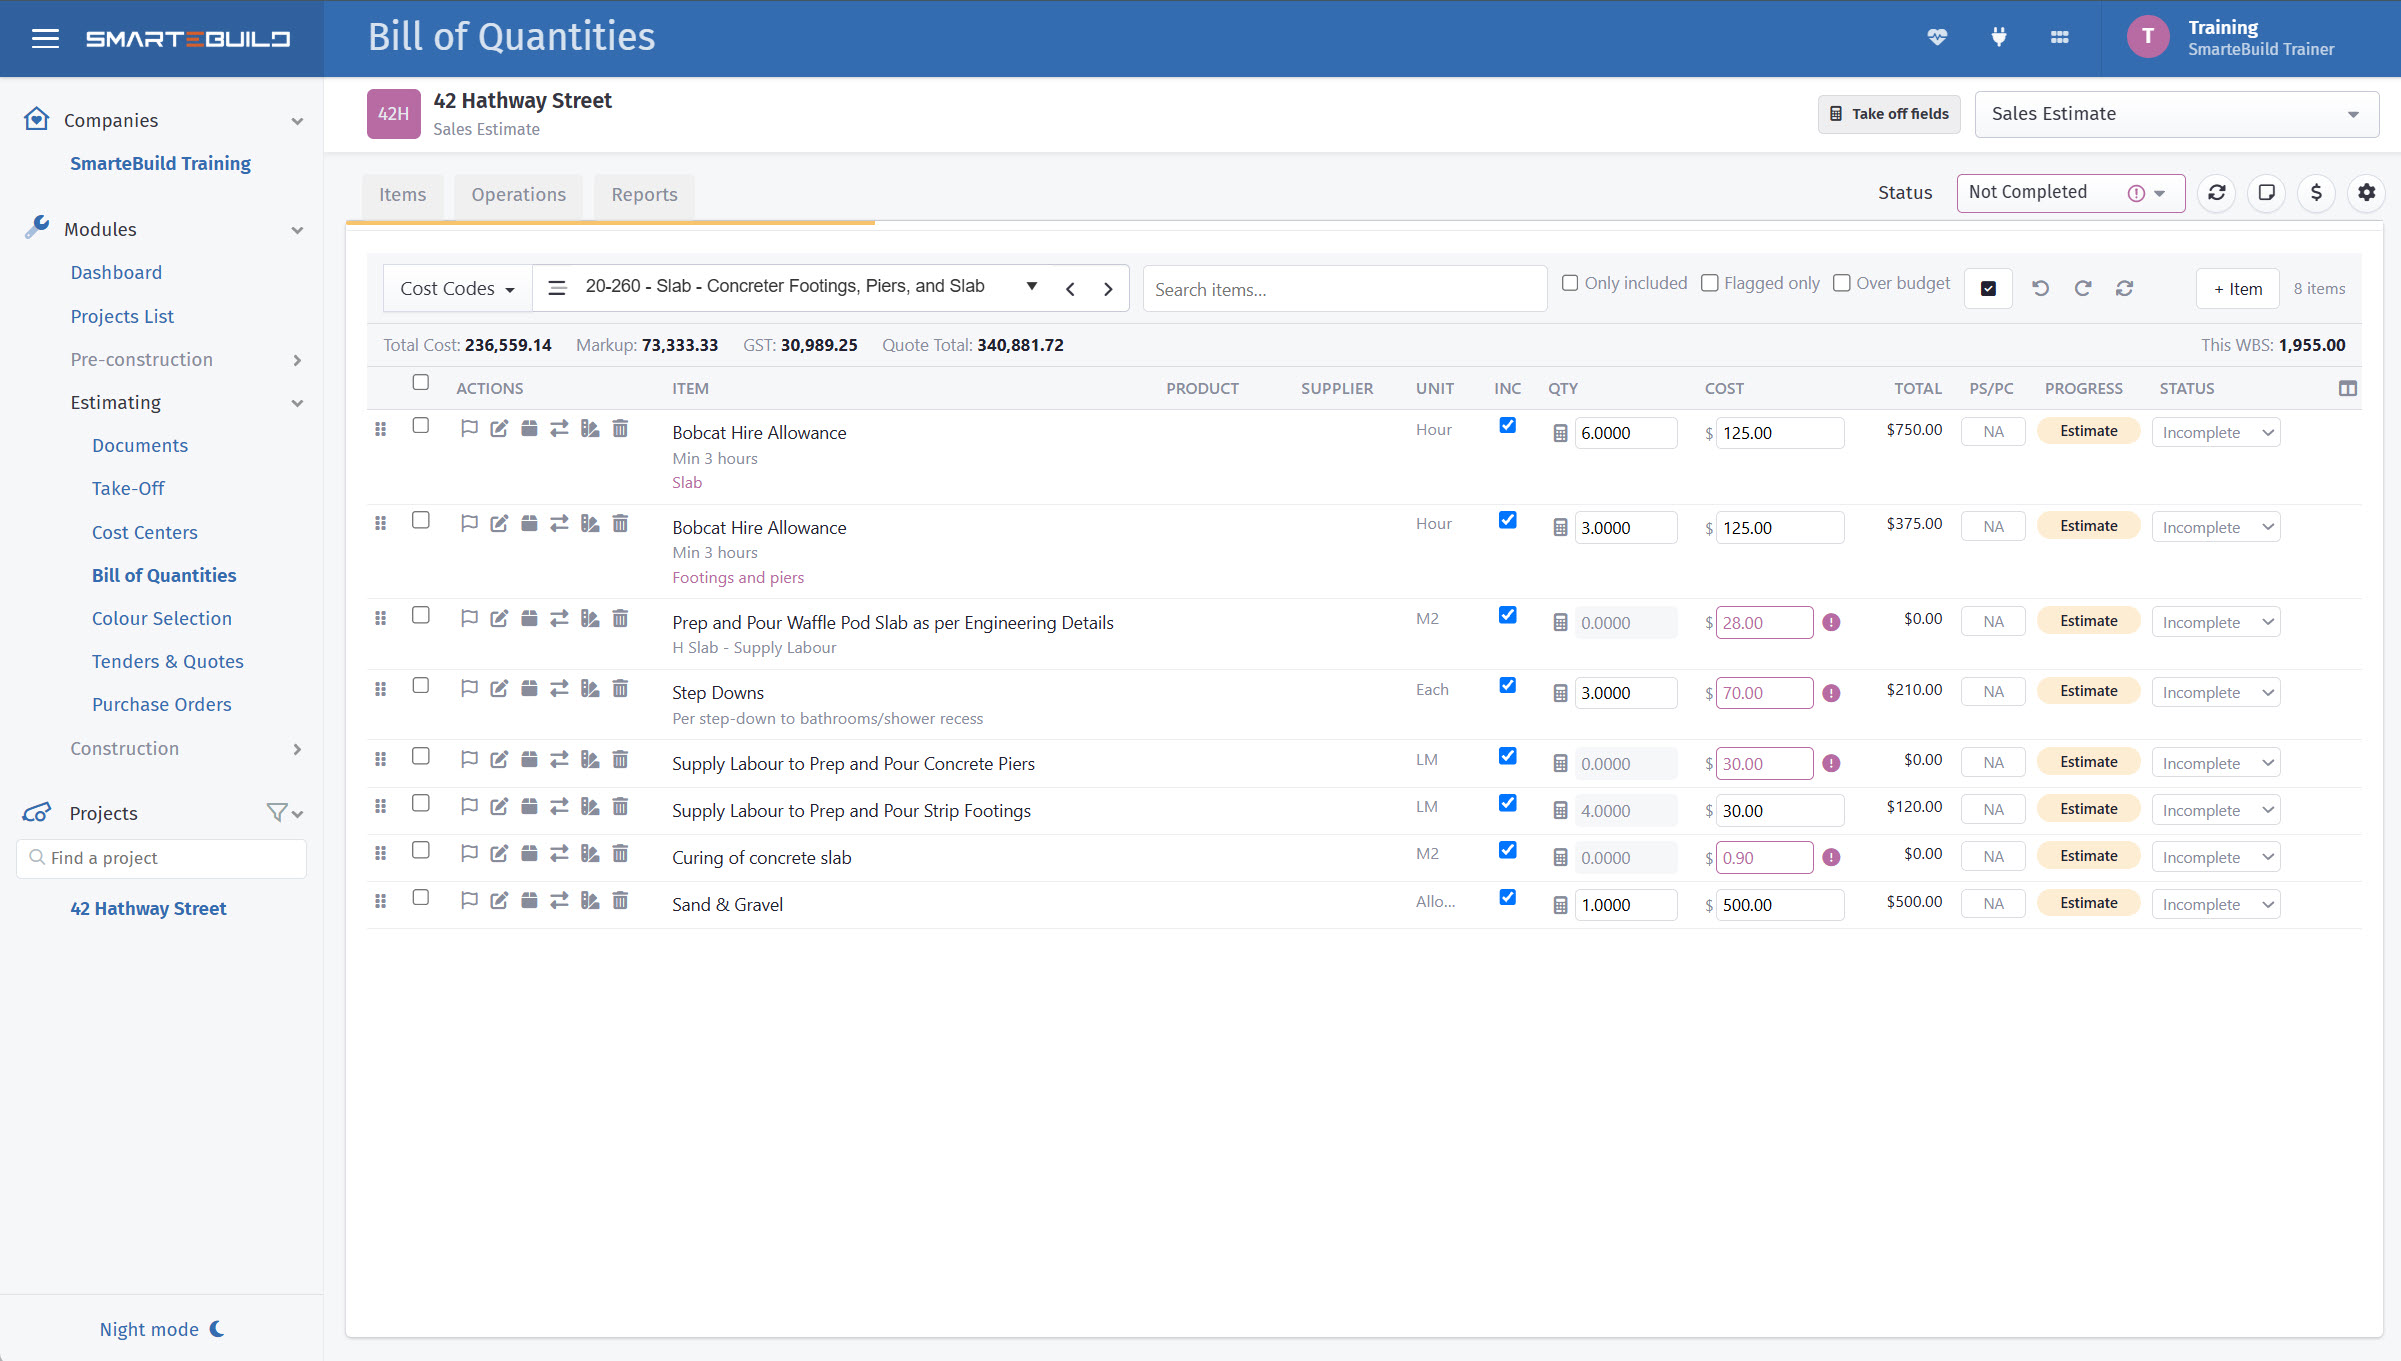Viewport: 2401px width, 1361px height.
Task: Open the Take-Off module
Action: pyautogui.click(x=128, y=488)
